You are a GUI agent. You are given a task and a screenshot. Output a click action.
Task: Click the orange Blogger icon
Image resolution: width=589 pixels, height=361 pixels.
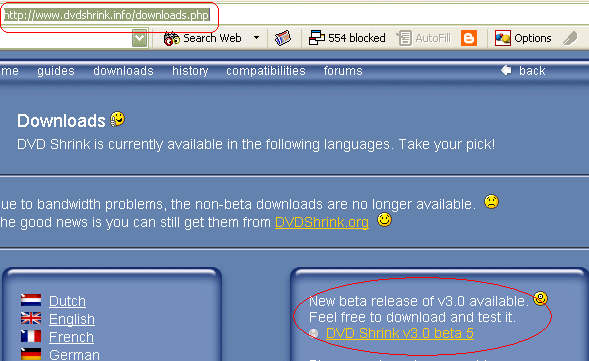click(469, 38)
